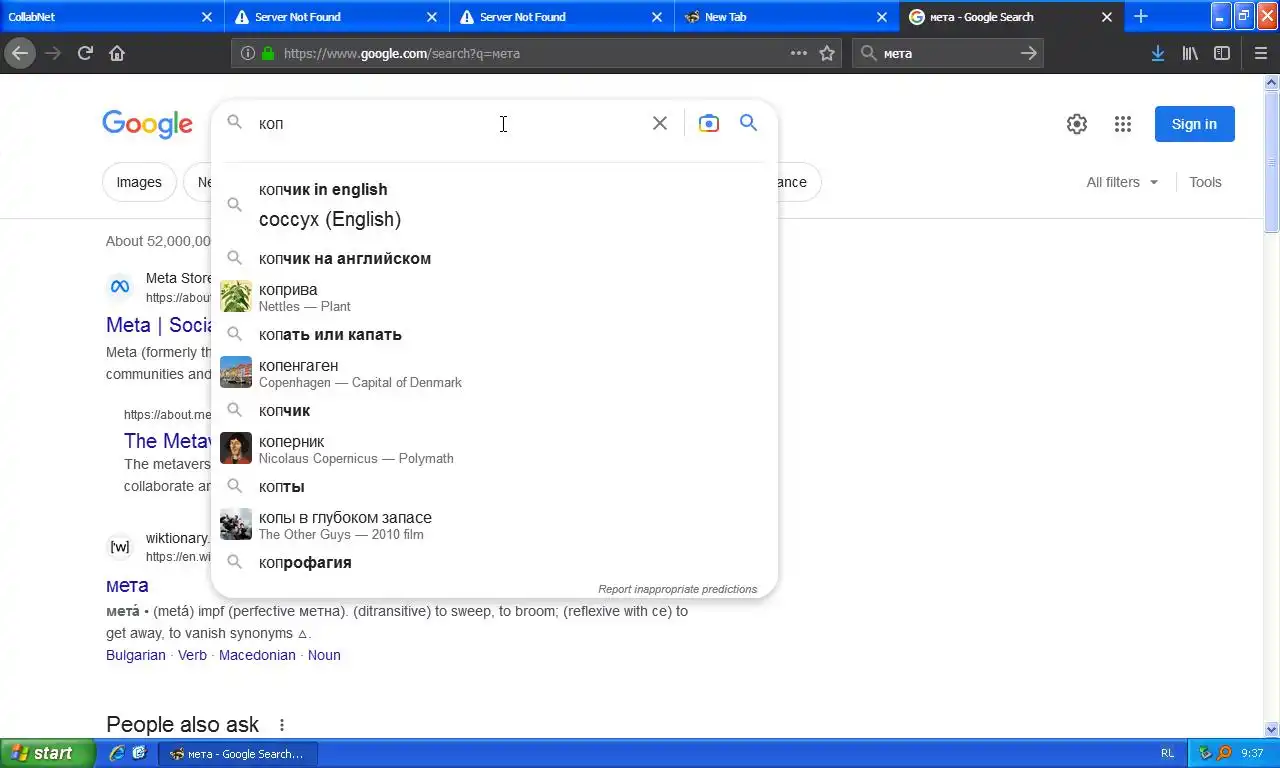The height and width of the screenshot is (768, 1280).
Task: View the green padlock connection info
Action: pyautogui.click(x=268, y=53)
